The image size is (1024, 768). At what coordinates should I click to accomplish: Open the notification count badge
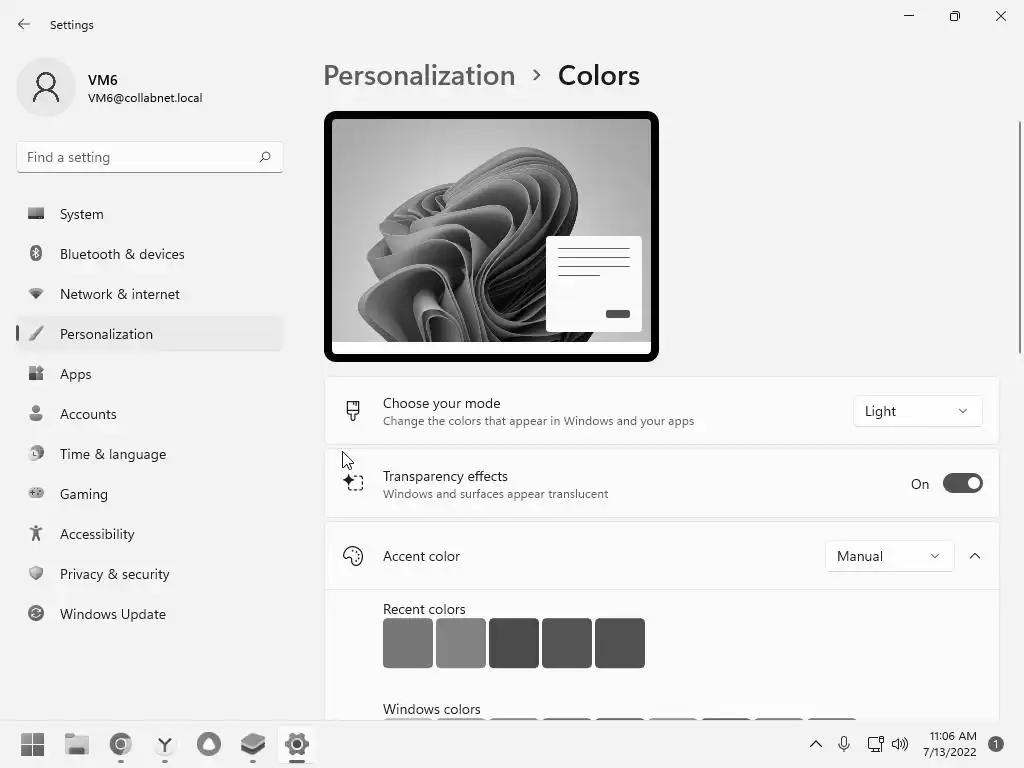pyautogui.click(x=995, y=744)
